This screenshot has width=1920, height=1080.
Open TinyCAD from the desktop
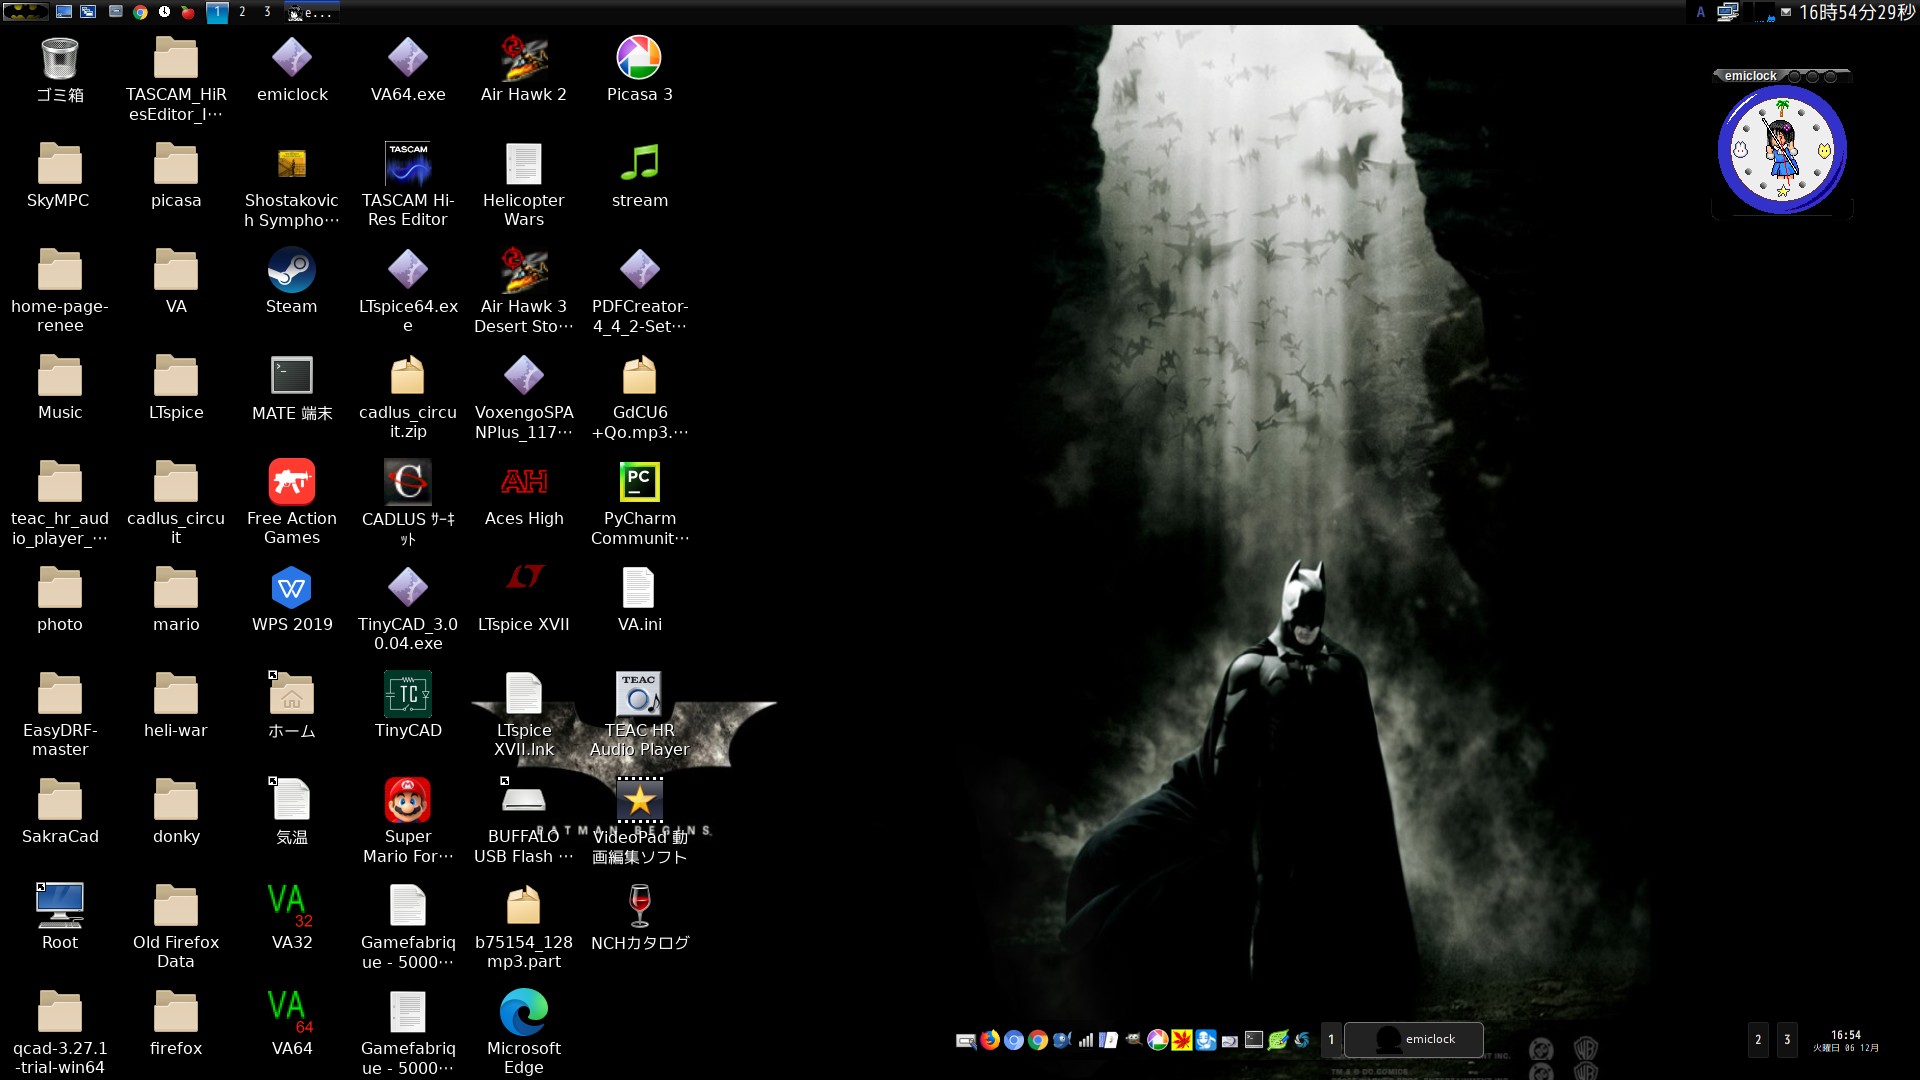tap(407, 694)
